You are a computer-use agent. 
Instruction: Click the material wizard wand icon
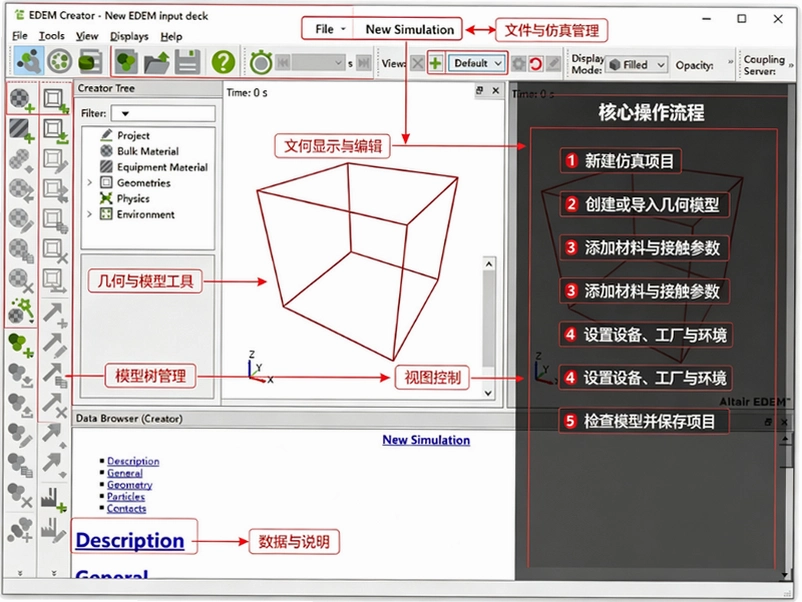point(22,310)
